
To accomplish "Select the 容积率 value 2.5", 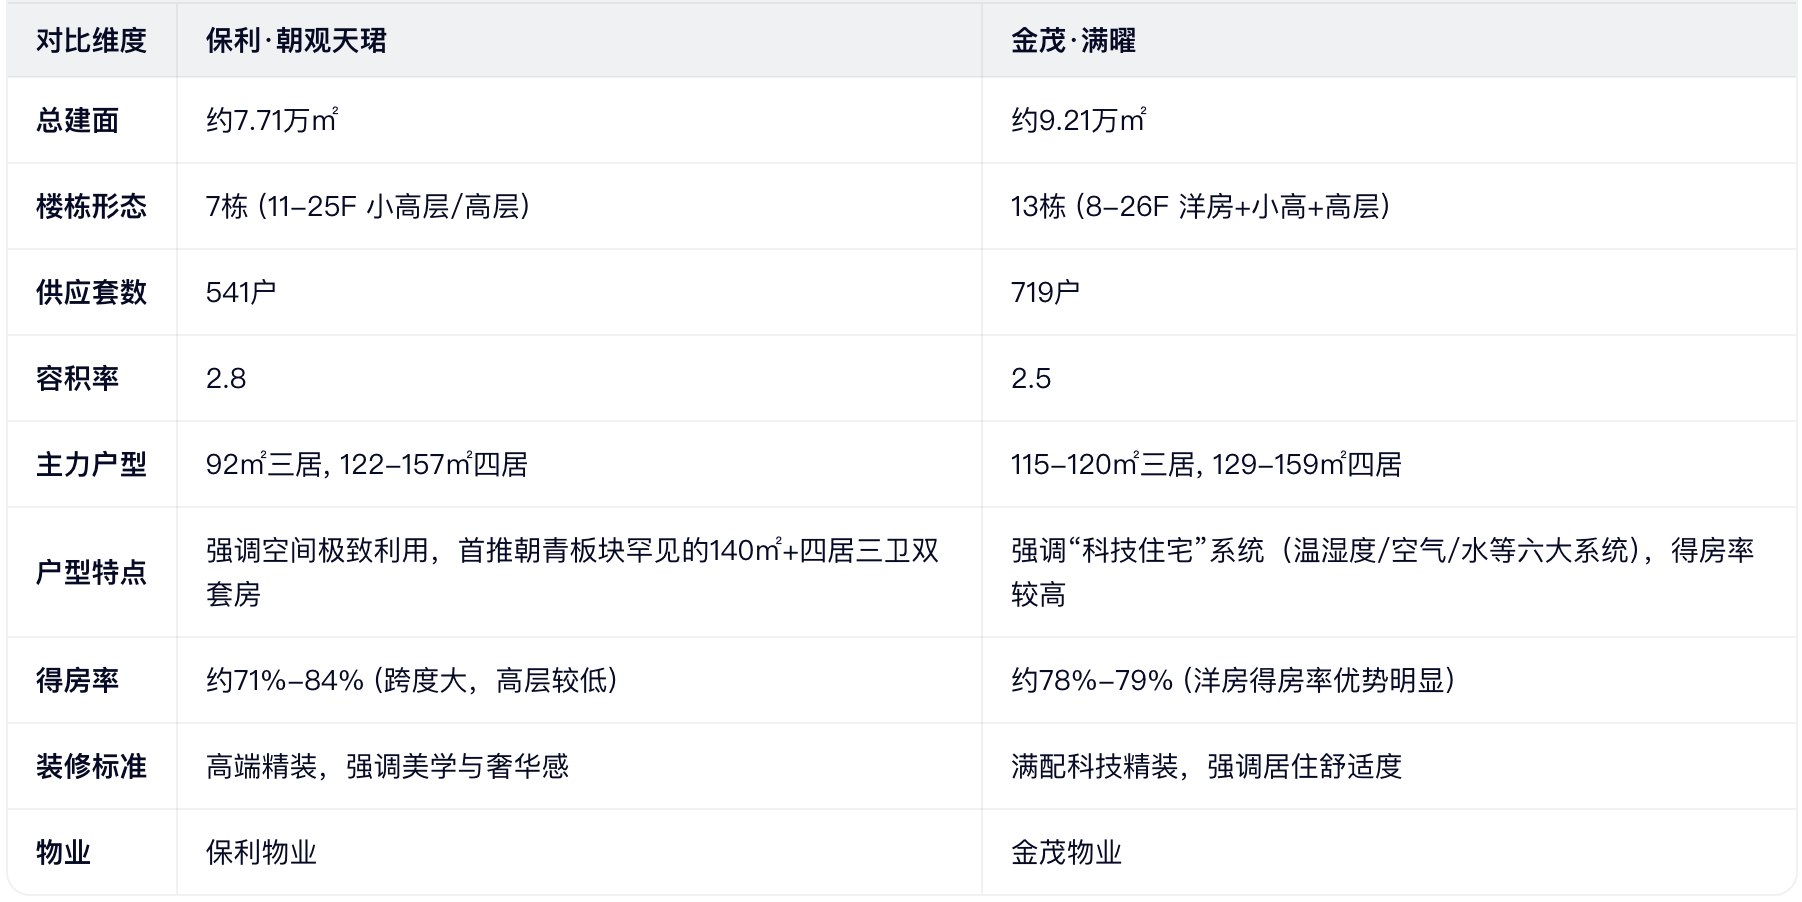I will (1031, 379).
